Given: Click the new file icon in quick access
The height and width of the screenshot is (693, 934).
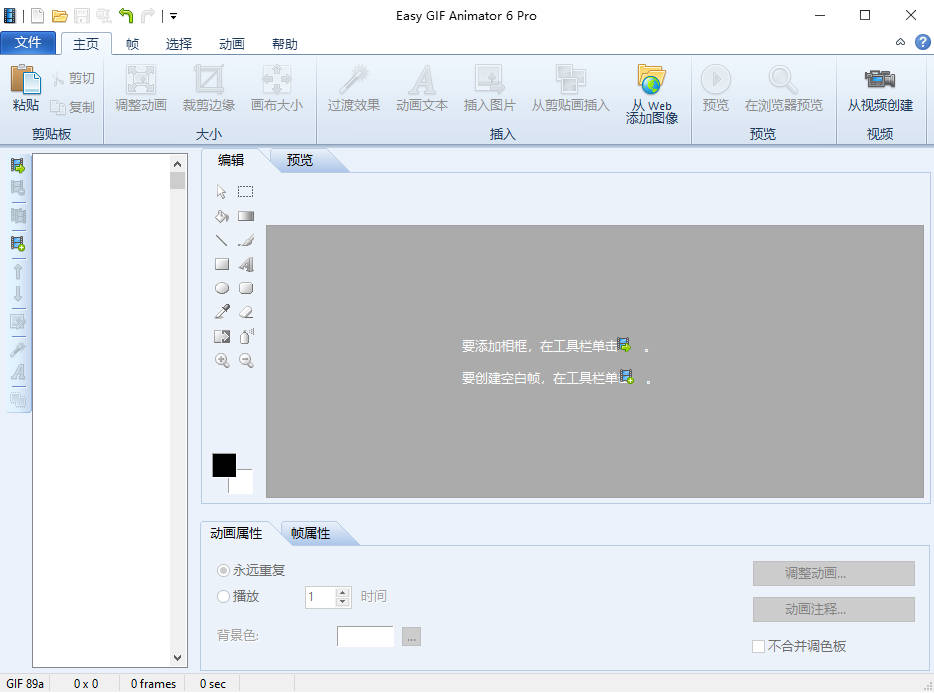Looking at the screenshot, I should pyautogui.click(x=38, y=15).
